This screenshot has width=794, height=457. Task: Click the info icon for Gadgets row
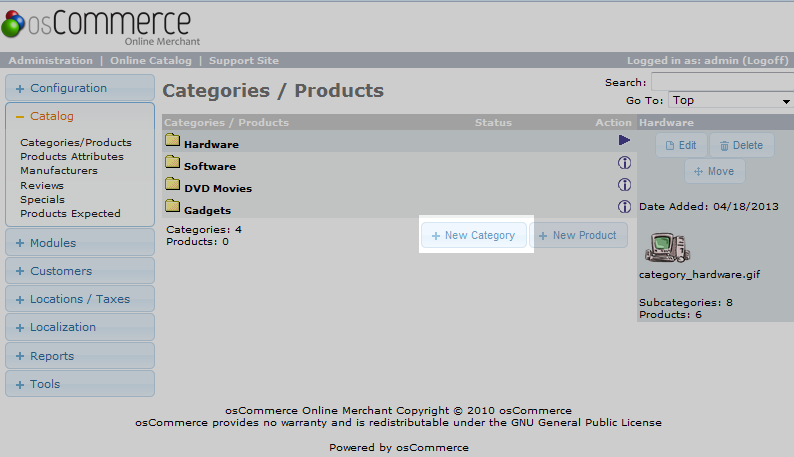pyautogui.click(x=624, y=207)
